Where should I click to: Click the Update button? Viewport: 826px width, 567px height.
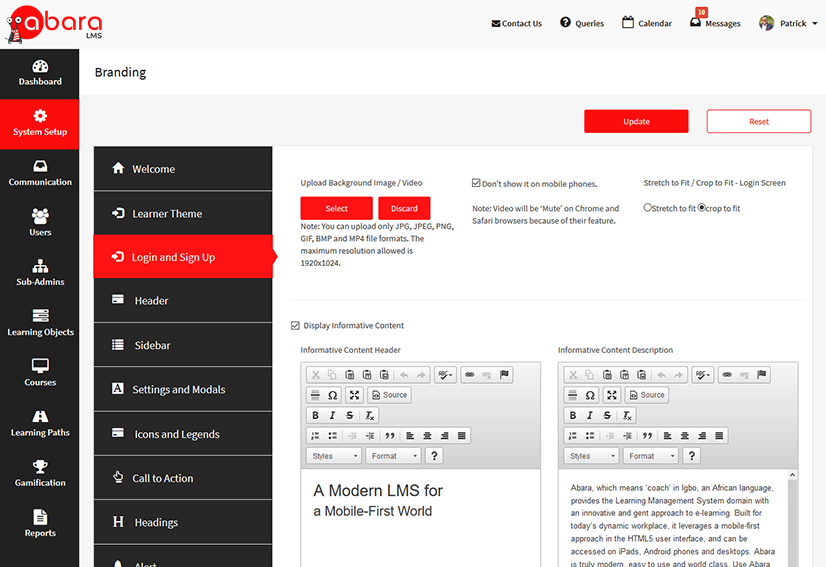pyautogui.click(x=636, y=121)
